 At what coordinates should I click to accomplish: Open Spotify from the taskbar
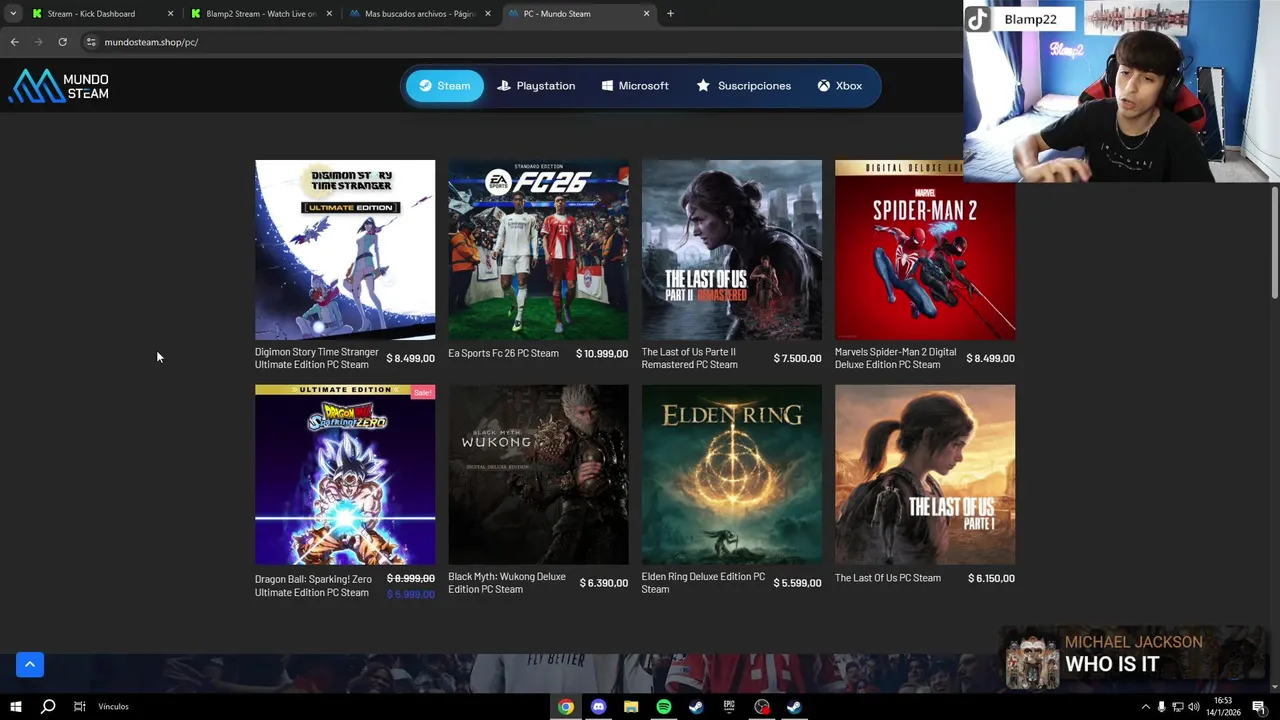[x=664, y=706]
